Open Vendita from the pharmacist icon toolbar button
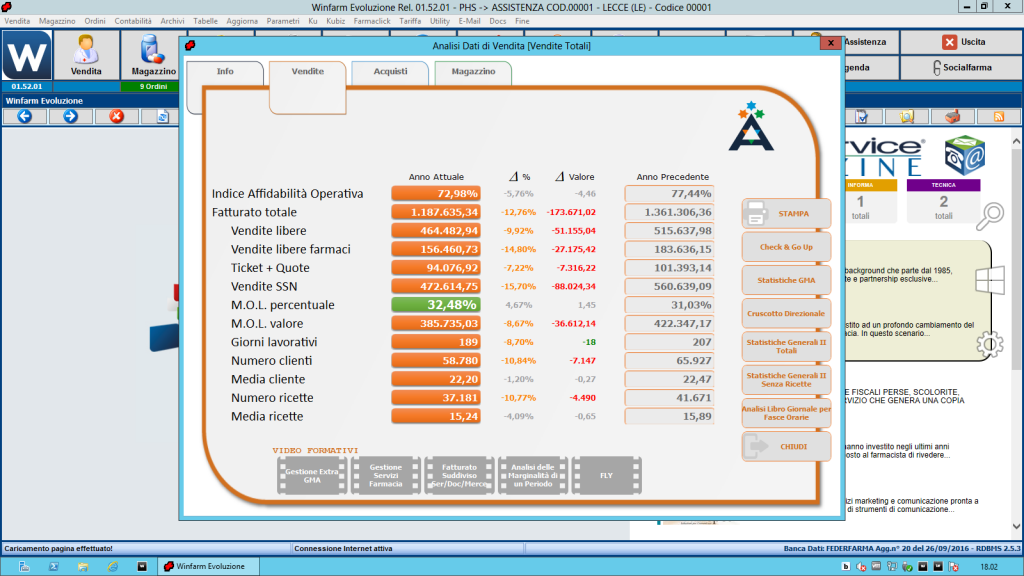Viewport: 1024px width, 576px height. (x=86, y=56)
